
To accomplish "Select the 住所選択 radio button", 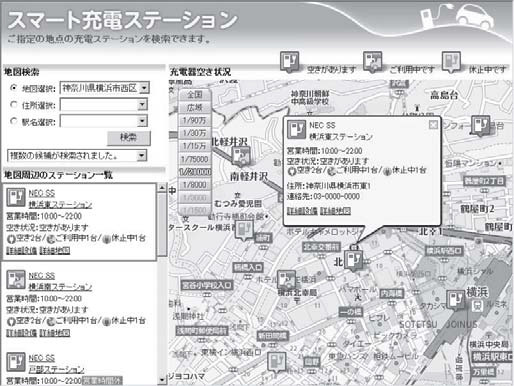I will [13, 105].
